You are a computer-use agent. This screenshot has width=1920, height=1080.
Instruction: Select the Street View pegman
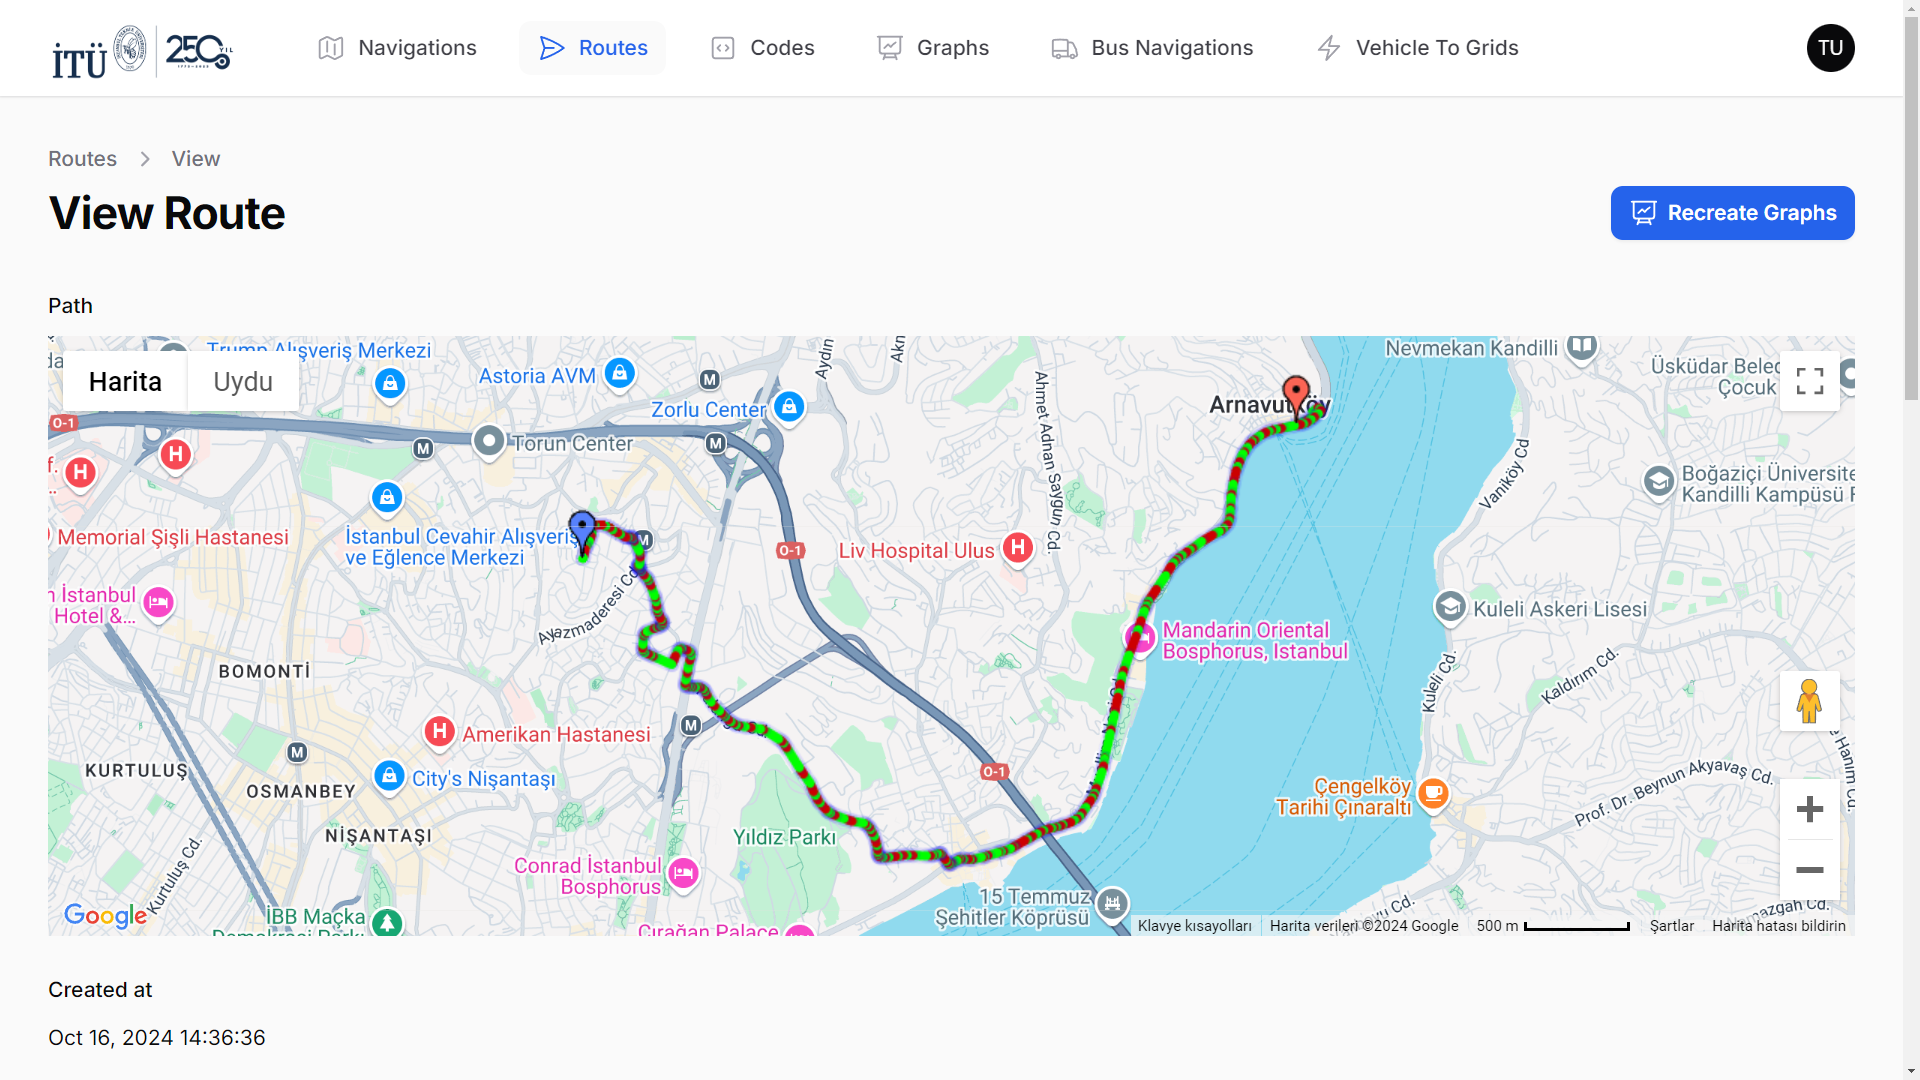(1809, 701)
